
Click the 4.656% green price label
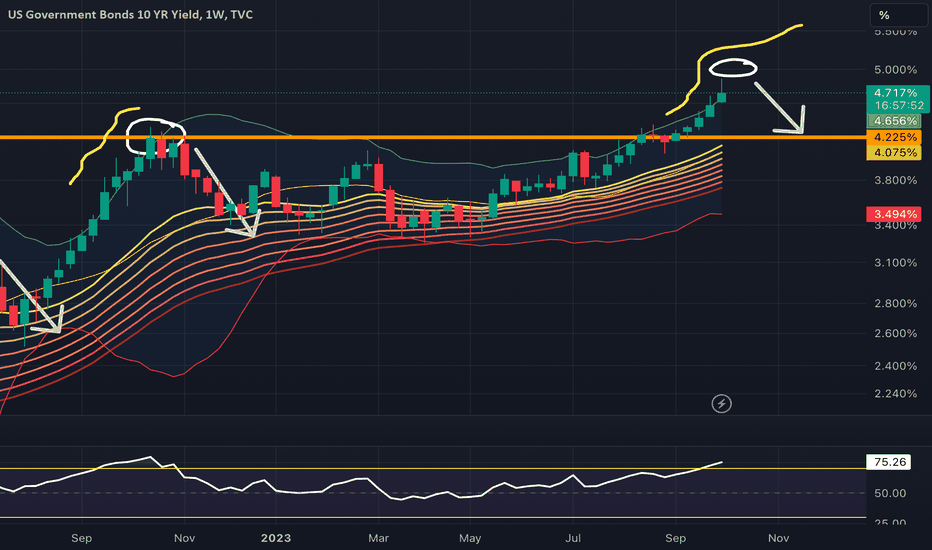(x=895, y=121)
